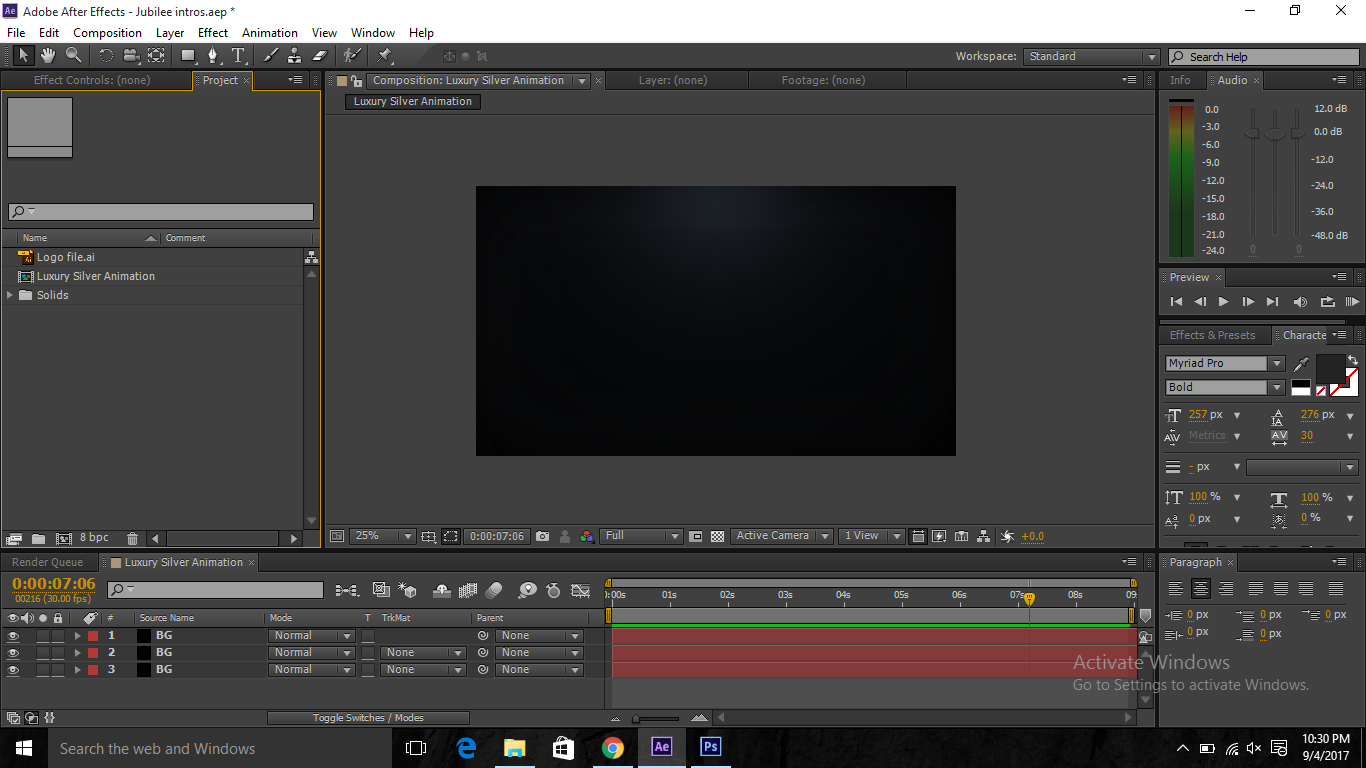Open the Composition Flowchart from viewer
Image resolution: width=1366 pixels, height=768 pixels.
click(x=984, y=536)
